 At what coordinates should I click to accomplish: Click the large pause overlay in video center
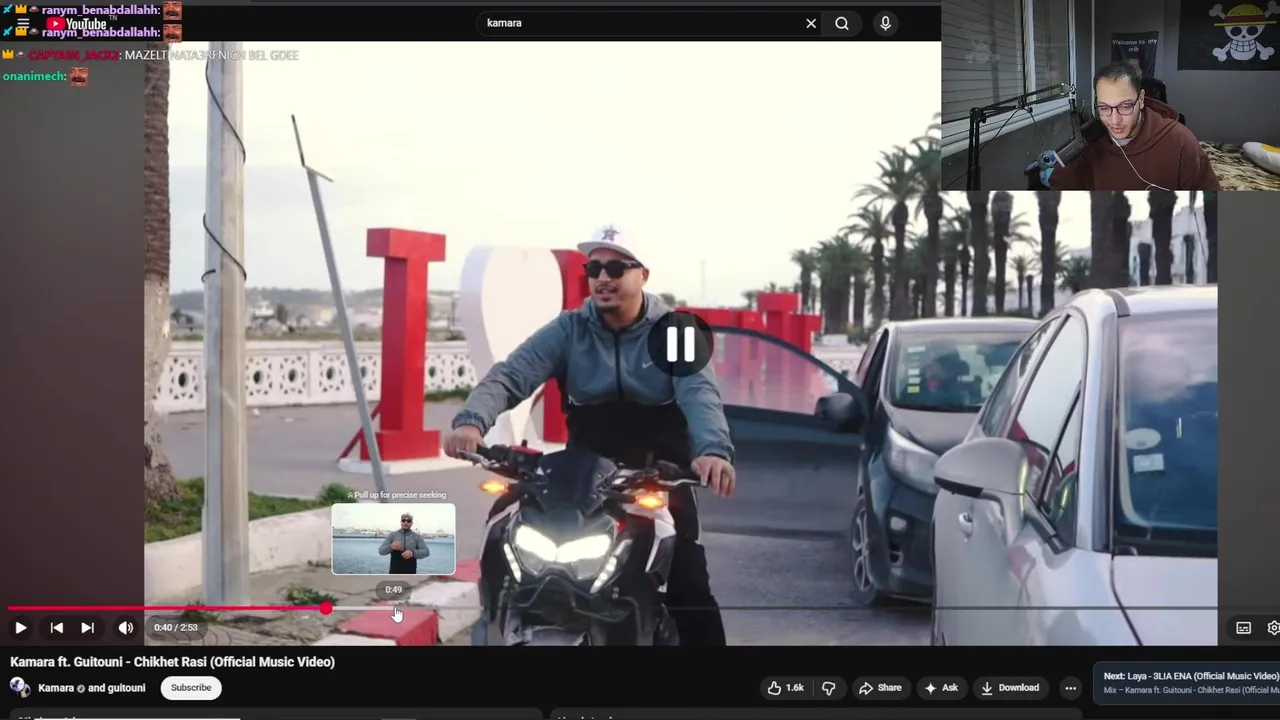[x=681, y=344]
